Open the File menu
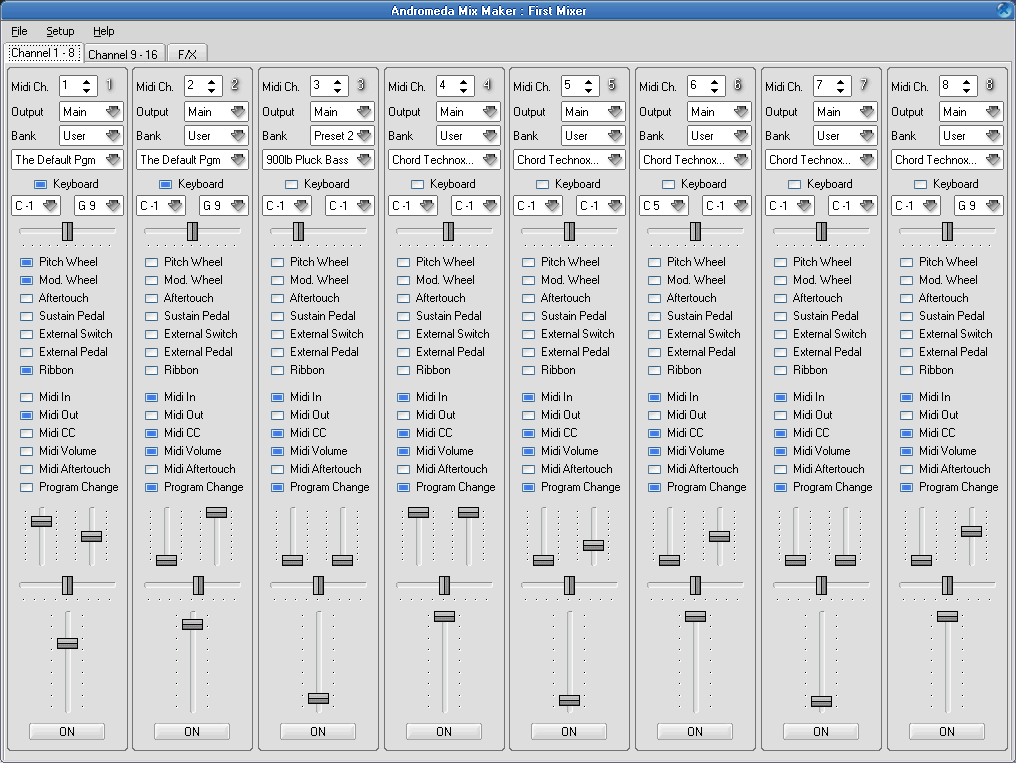Image resolution: width=1016 pixels, height=763 pixels. point(19,31)
